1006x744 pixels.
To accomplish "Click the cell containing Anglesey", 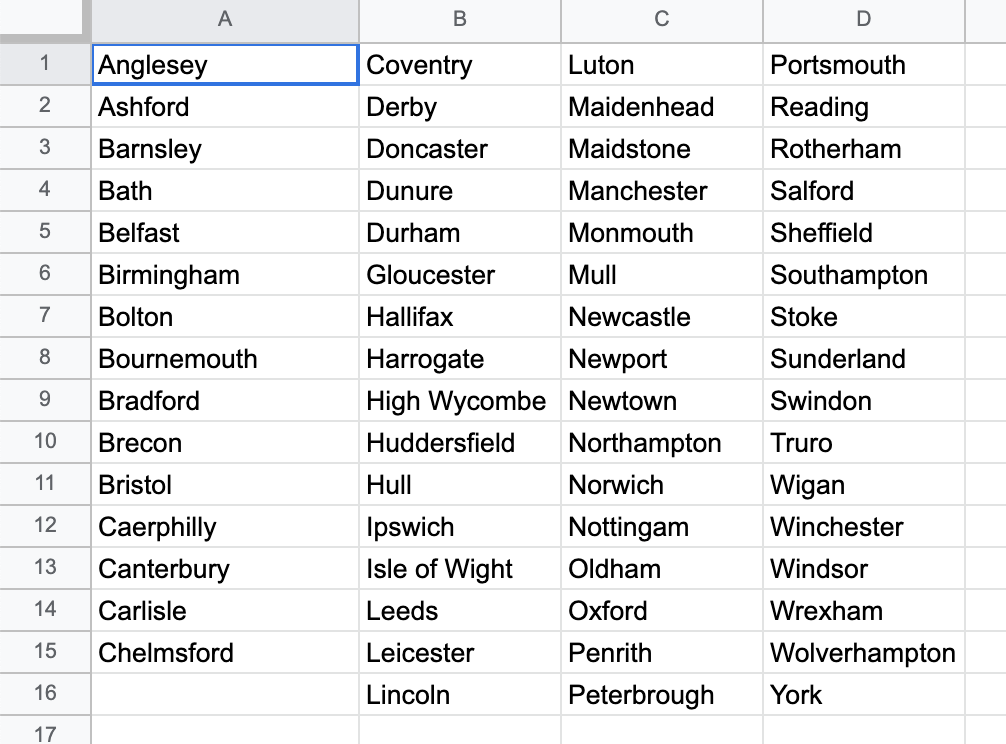I will pyautogui.click(x=225, y=64).
